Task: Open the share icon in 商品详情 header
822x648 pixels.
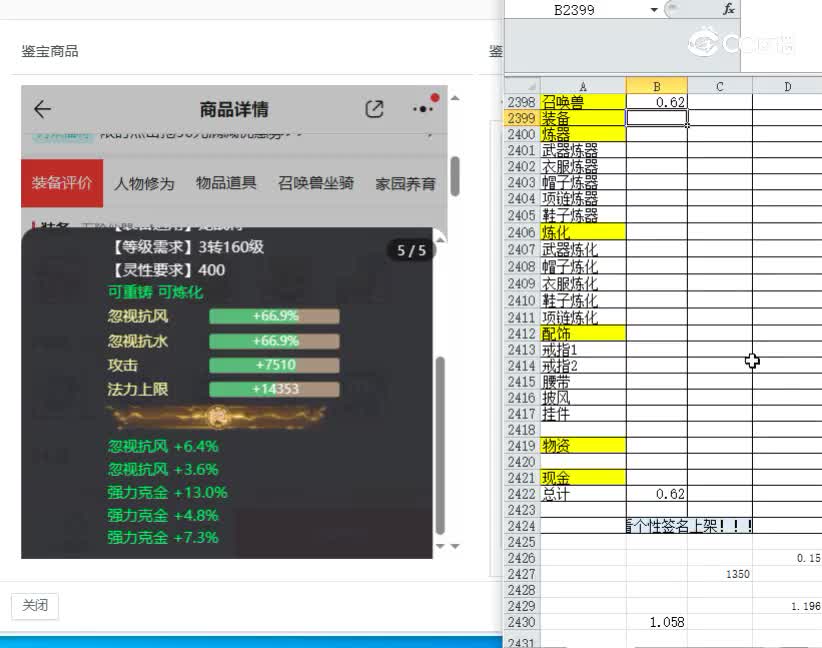Action: click(x=374, y=109)
